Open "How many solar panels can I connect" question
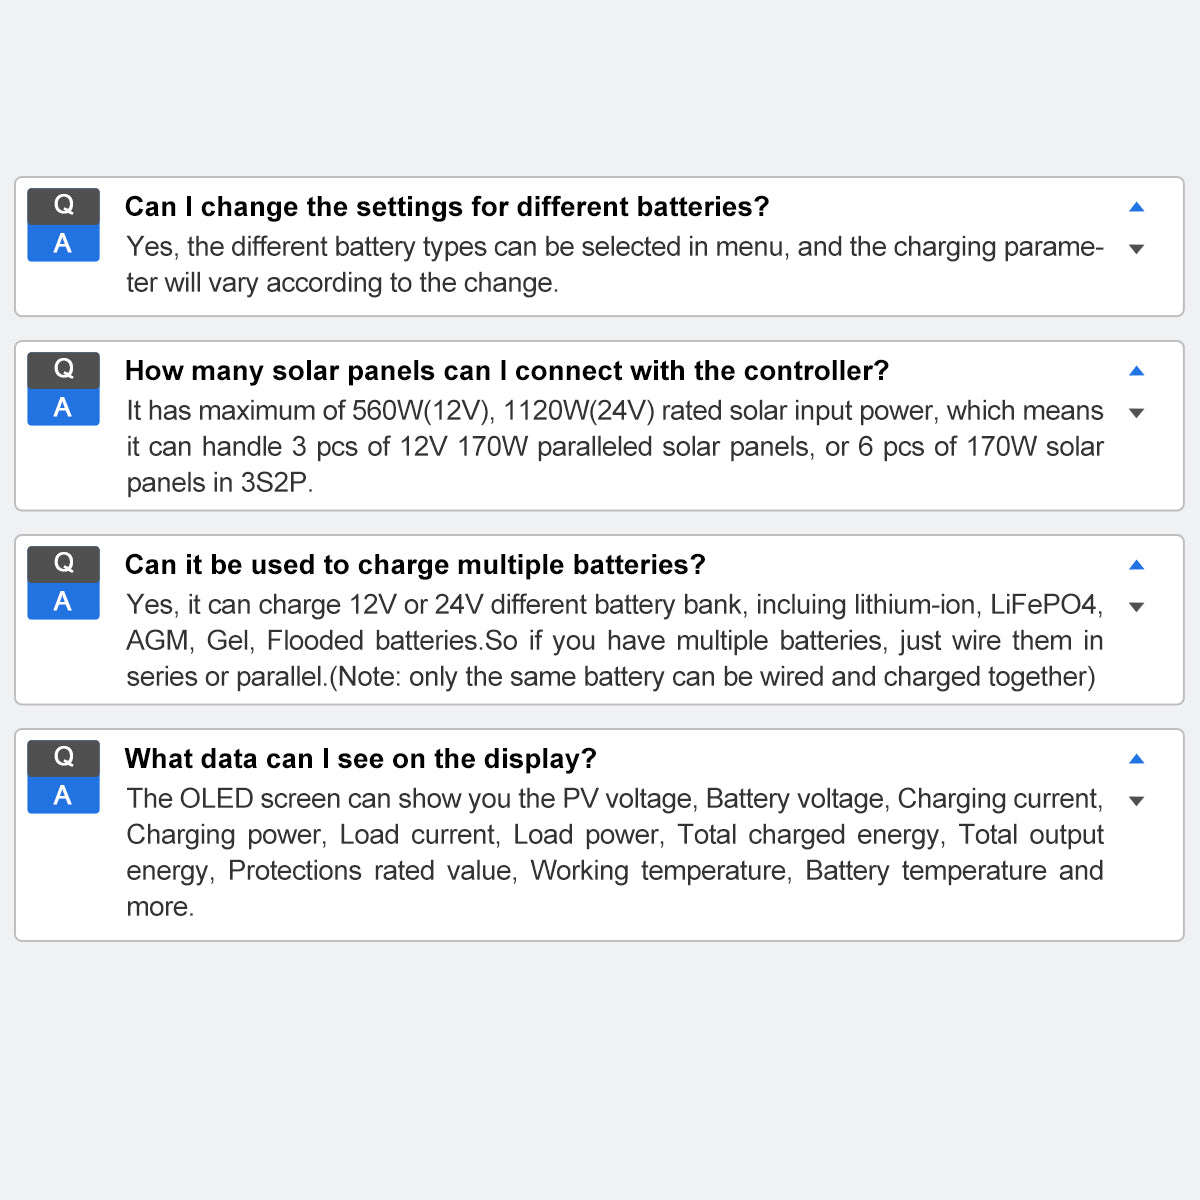This screenshot has width=1200, height=1200. 506,371
